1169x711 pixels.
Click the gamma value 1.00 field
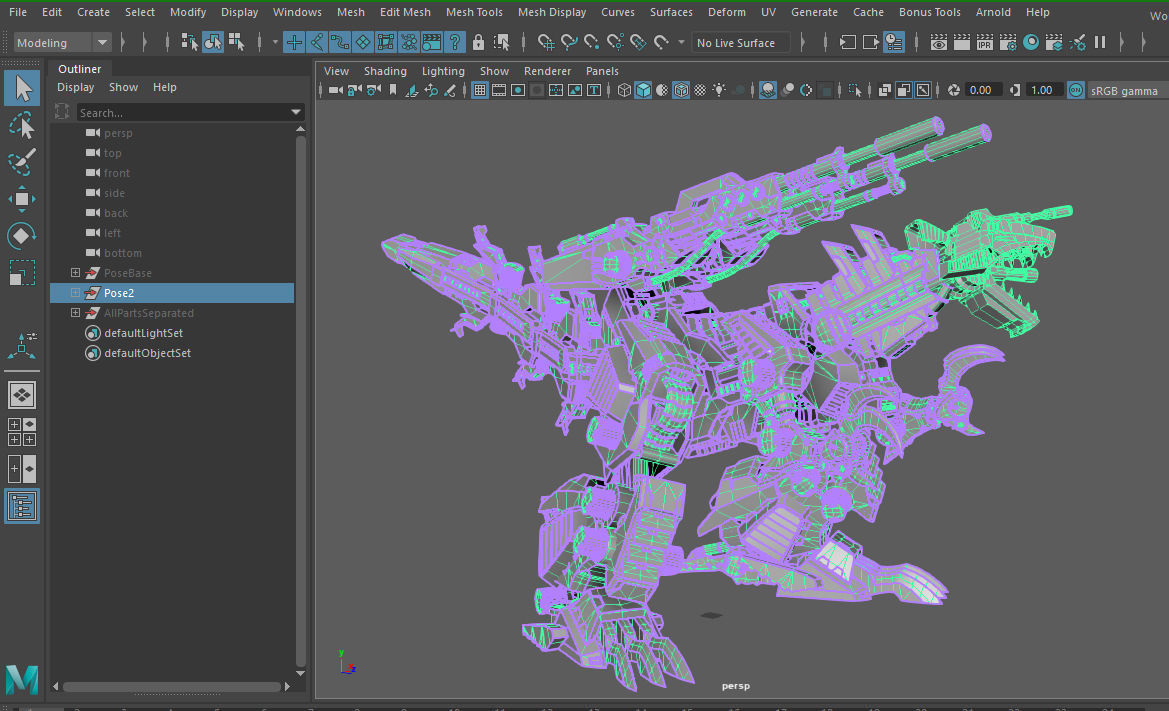tap(1043, 90)
